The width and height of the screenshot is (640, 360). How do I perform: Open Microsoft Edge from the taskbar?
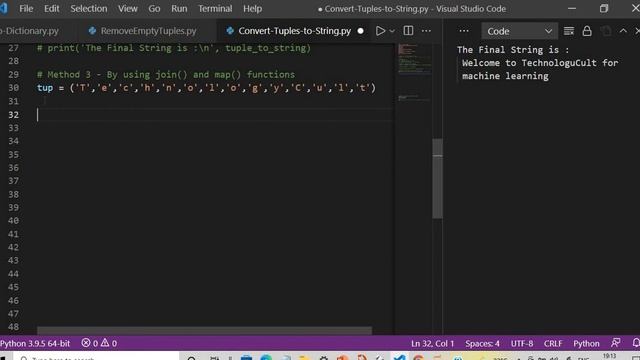tap(266, 357)
